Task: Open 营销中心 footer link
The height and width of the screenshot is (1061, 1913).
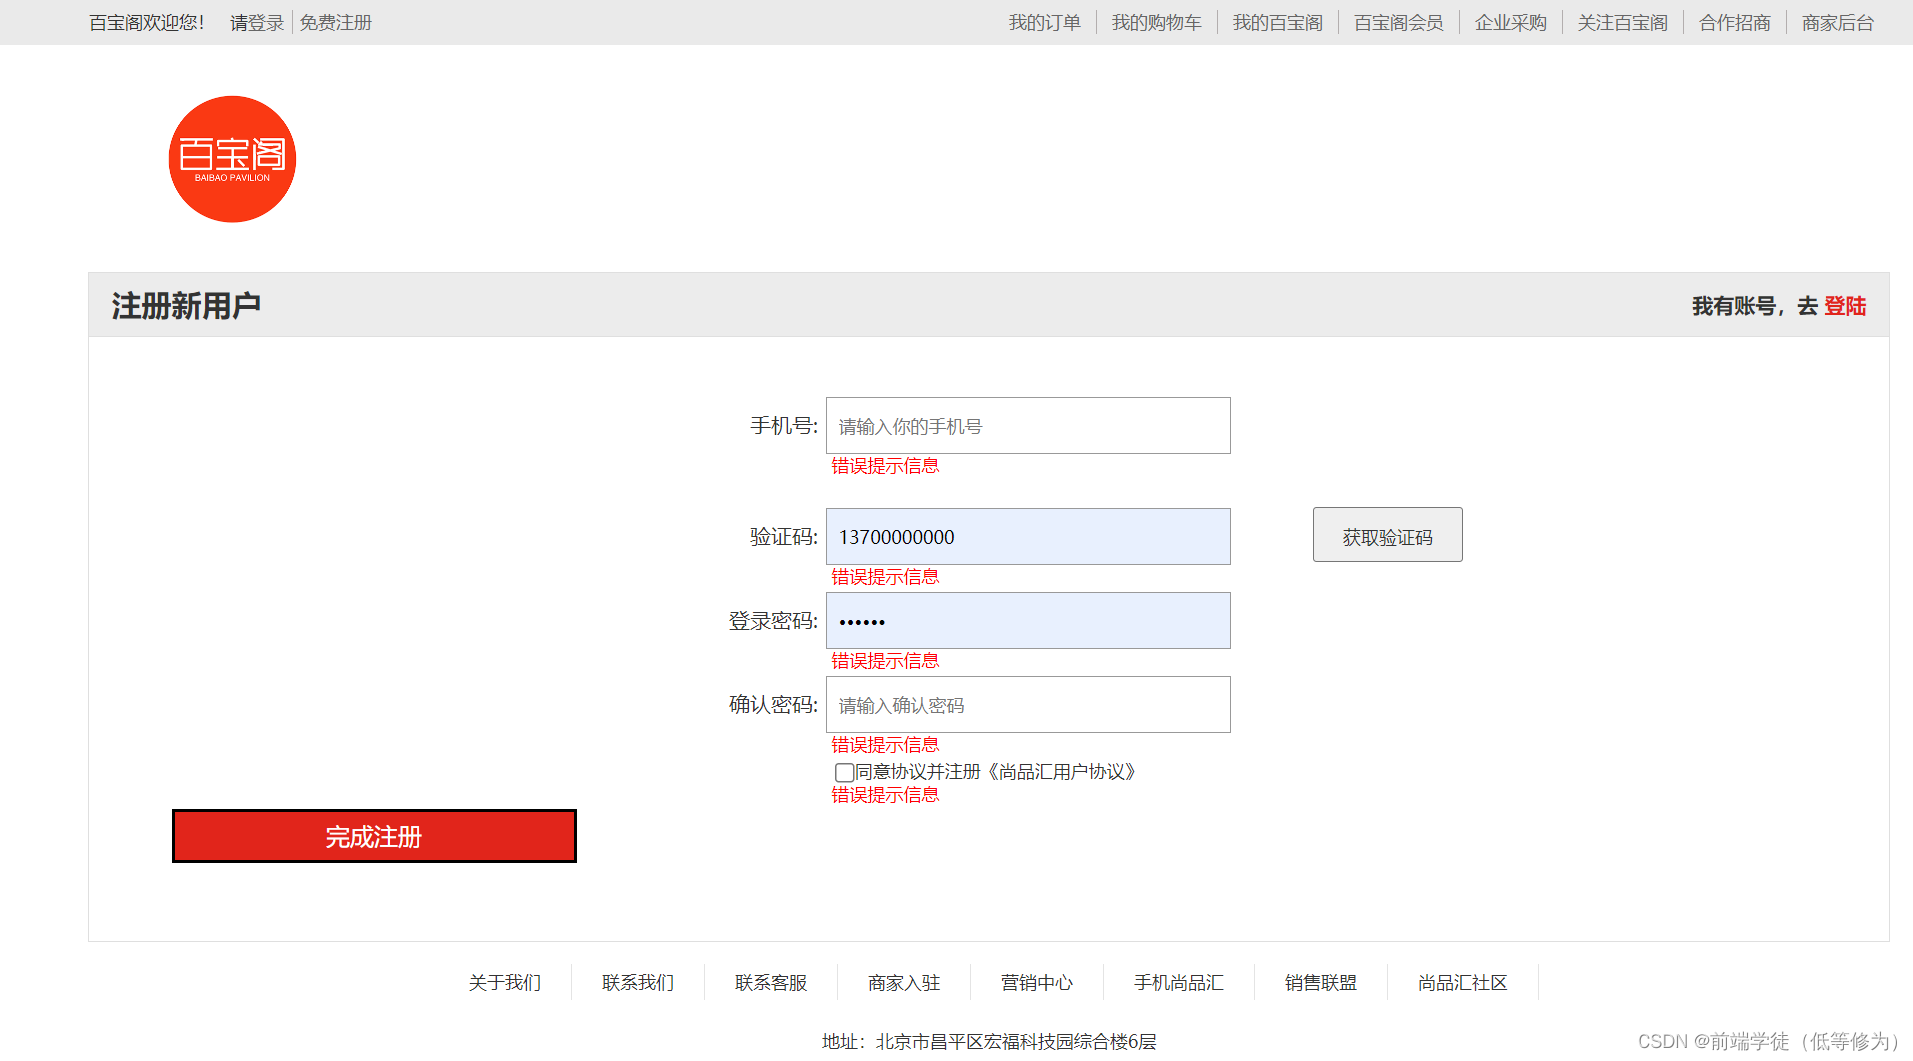Action: (1036, 983)
